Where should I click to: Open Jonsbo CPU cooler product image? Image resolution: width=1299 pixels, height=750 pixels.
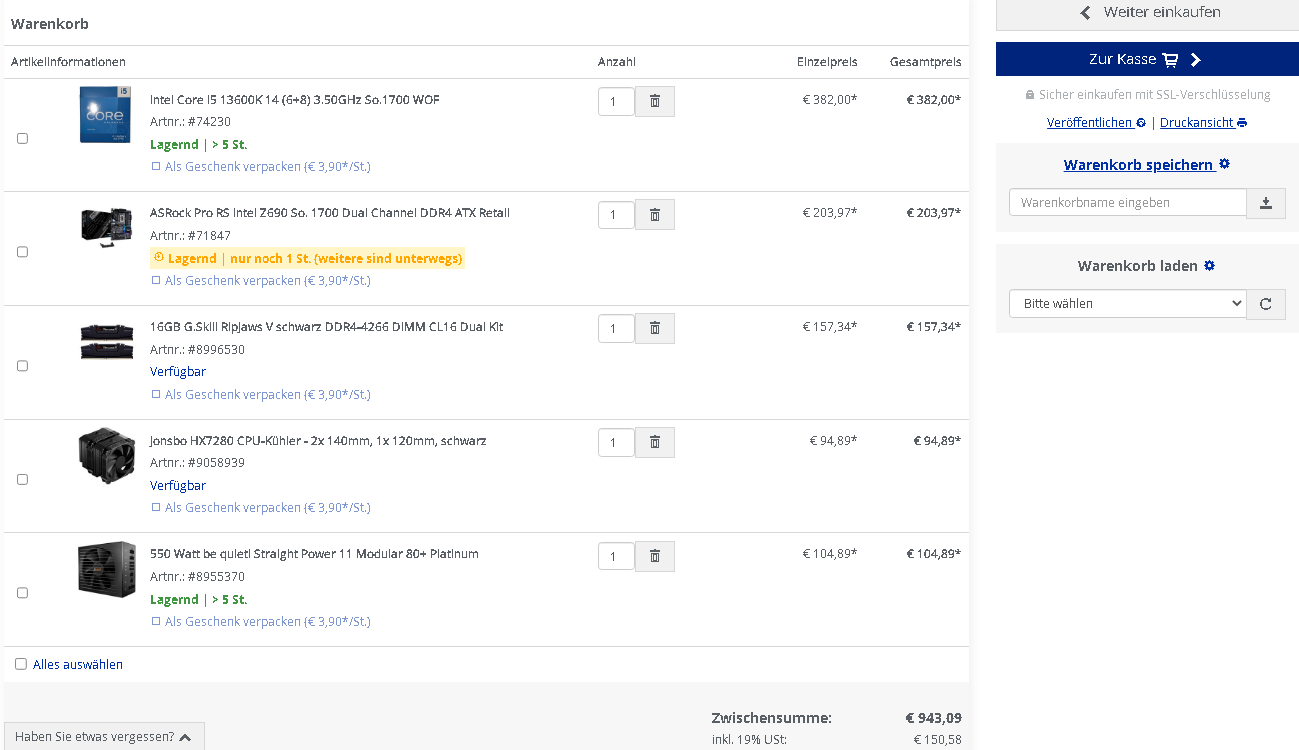pyautogui.click(x=106, y=456)
